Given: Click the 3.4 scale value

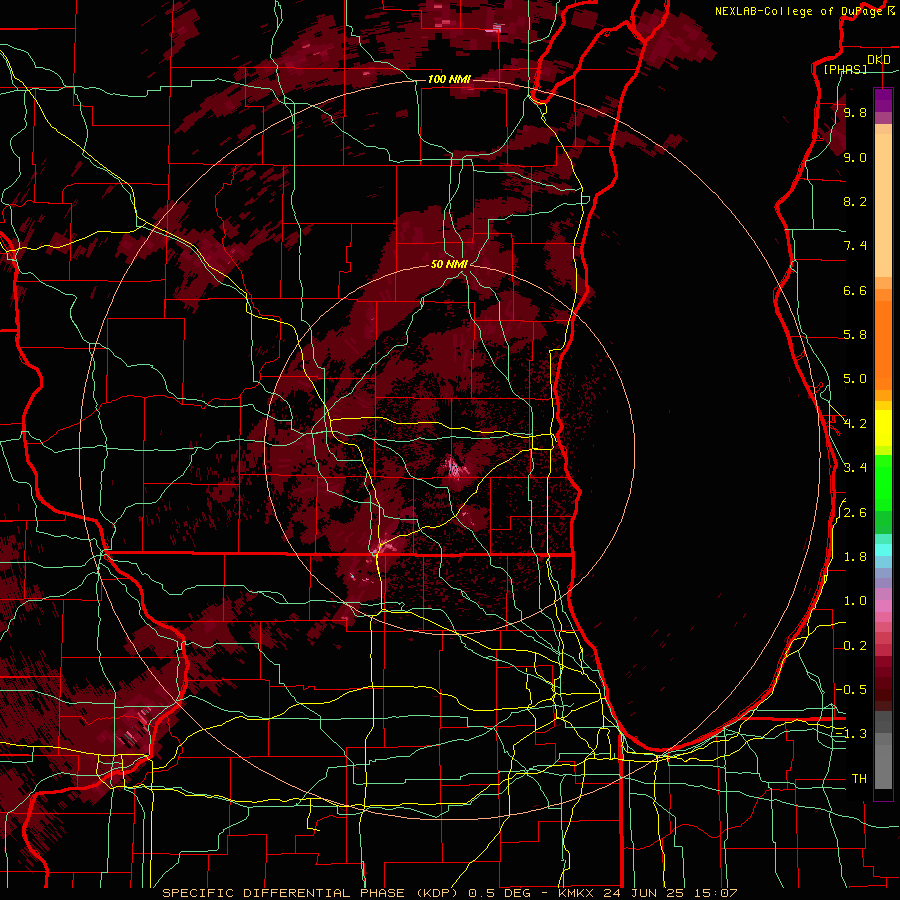Looking at the screenshot, I should [855, 468].
